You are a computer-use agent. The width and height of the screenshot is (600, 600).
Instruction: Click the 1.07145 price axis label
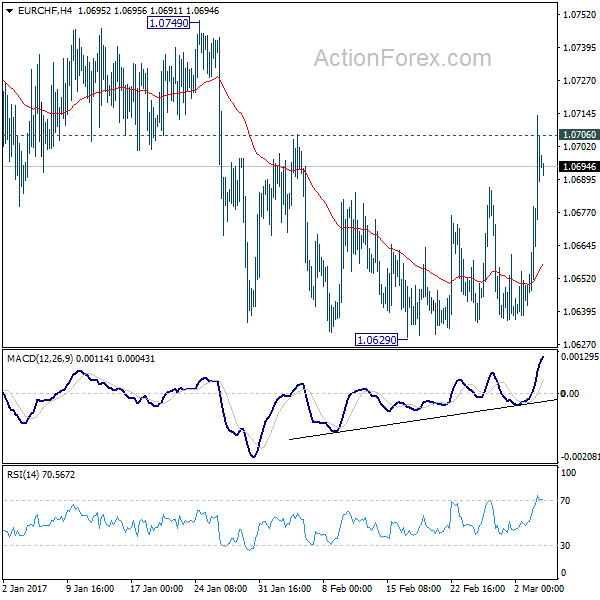(x=579, y=113)
